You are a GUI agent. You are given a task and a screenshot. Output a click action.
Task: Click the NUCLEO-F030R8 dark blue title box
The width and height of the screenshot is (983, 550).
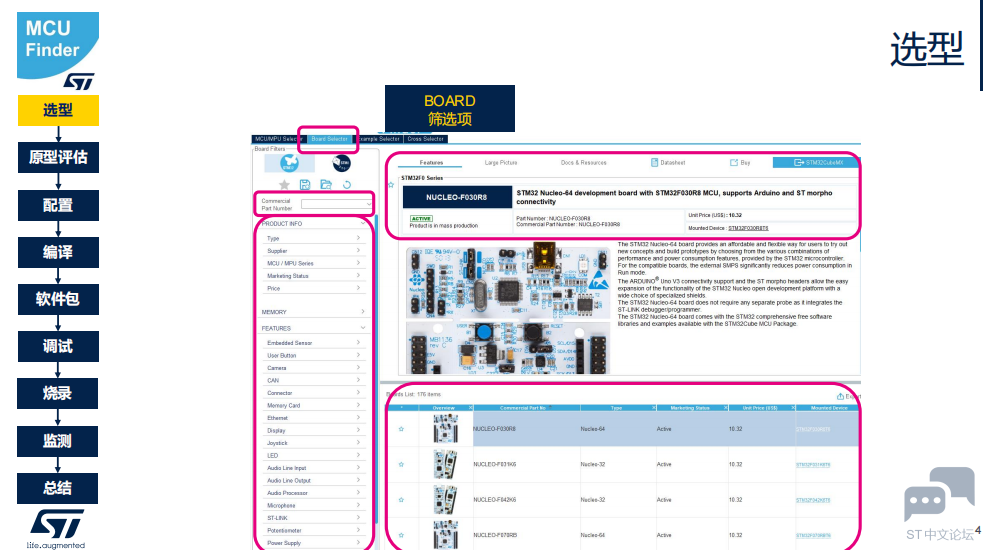click(x=457, y=197)
